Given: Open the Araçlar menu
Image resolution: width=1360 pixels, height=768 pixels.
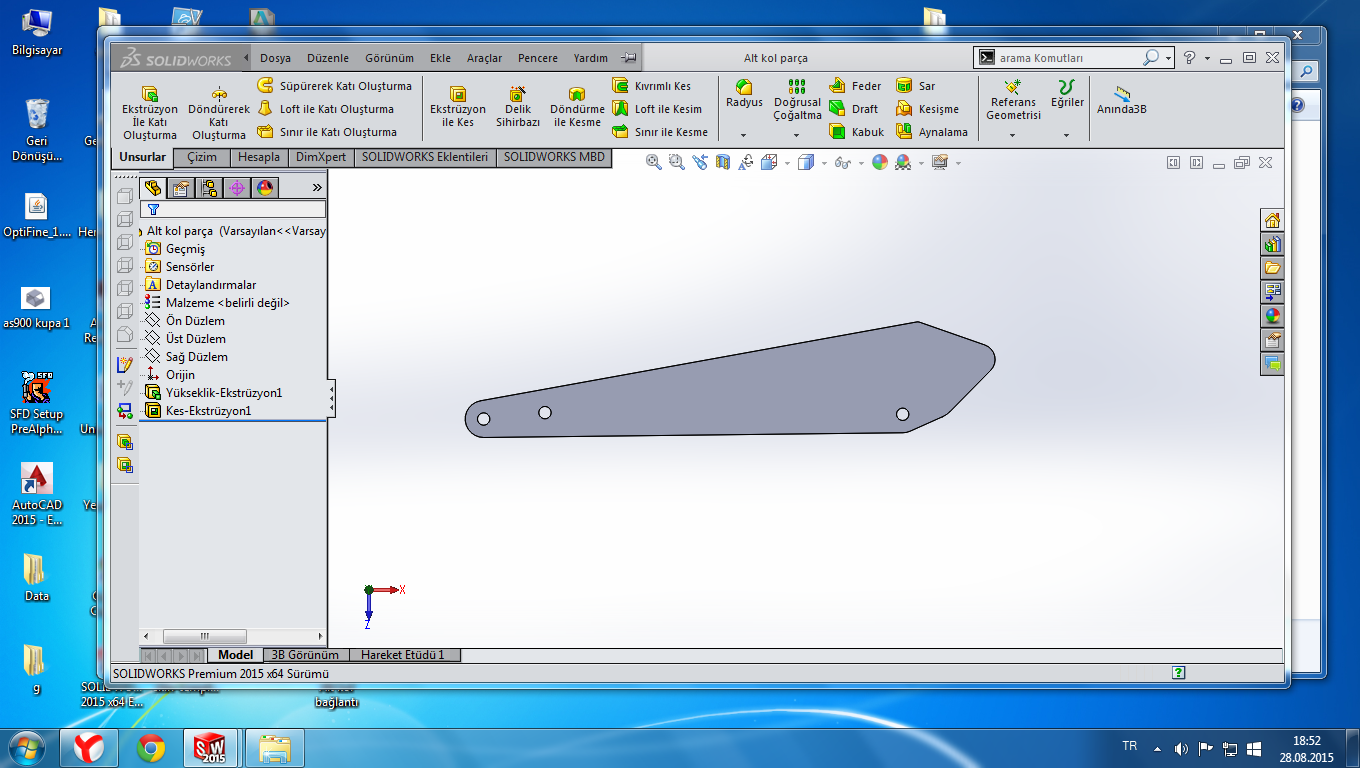Looking at the screenshot, I should 484,58.
